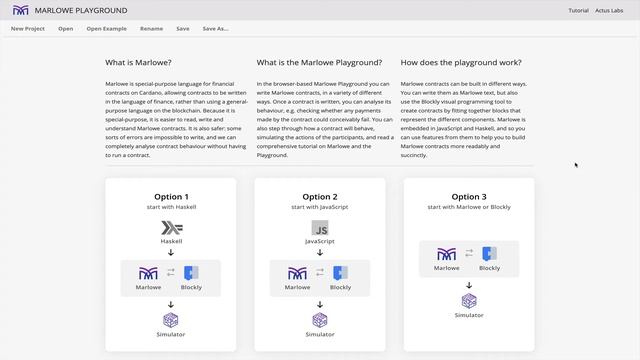
Task: Click the Marlowe label in Option 3
Action: [447, 268]
